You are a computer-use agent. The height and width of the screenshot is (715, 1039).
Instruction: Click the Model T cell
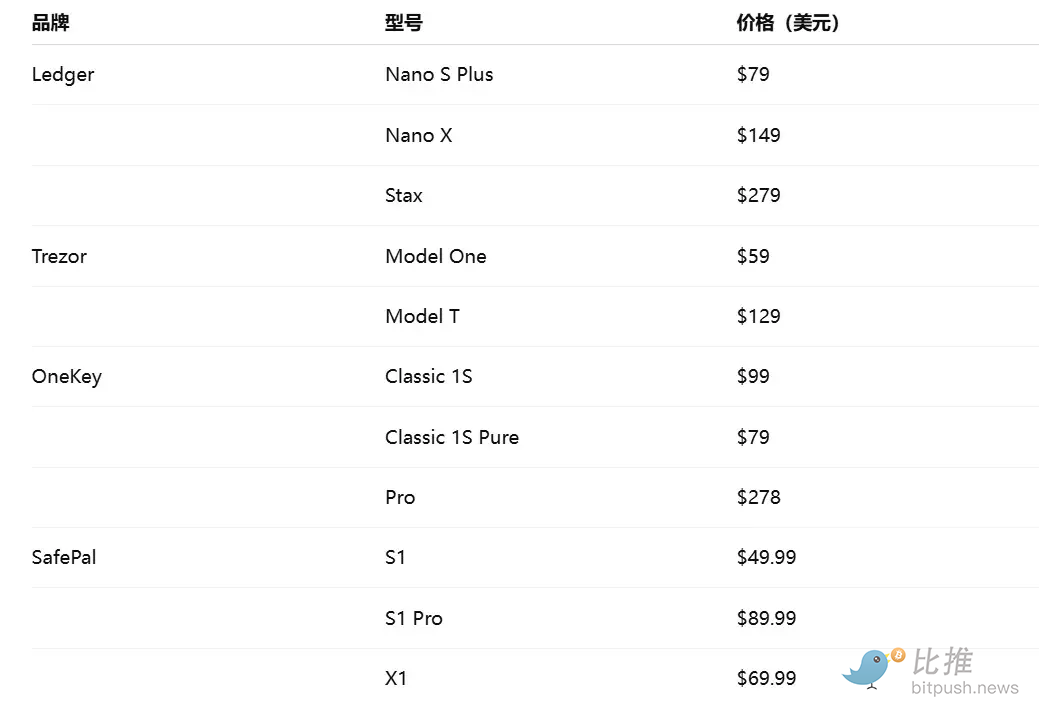coord(422,317)
